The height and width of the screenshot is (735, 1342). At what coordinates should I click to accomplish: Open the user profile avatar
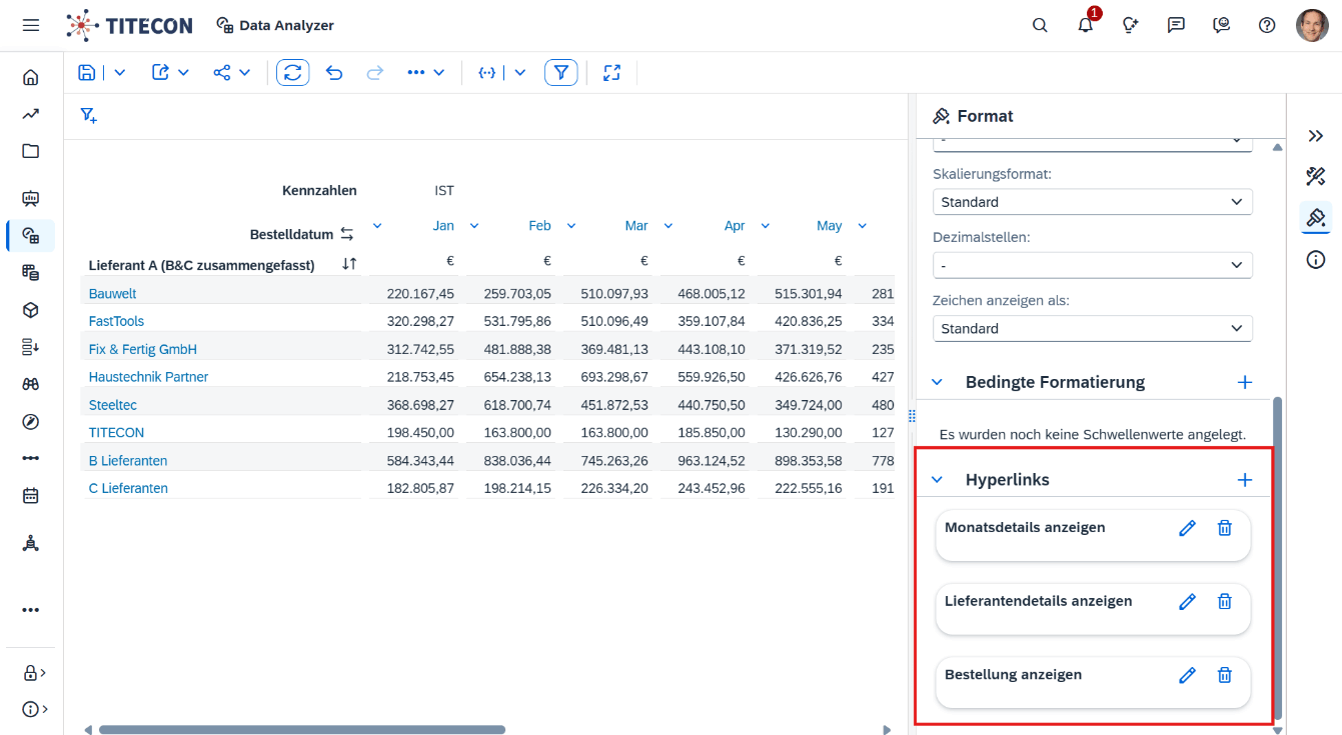[1312, 25]
